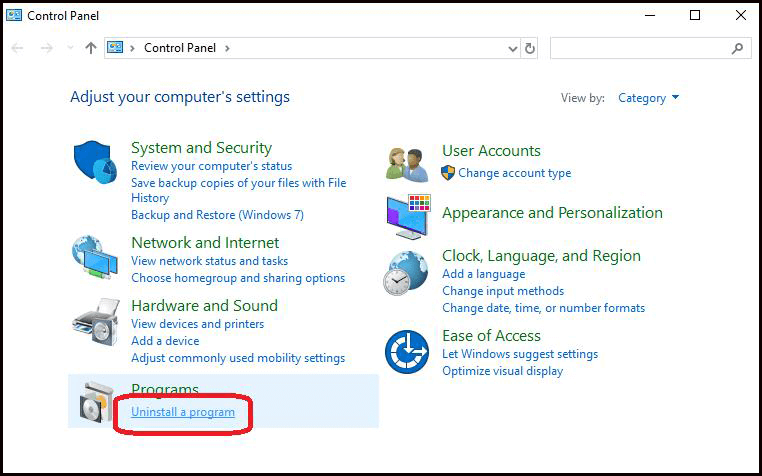Click the search magnifier icon
This screenshot has height=476, width=762.
(737, 48)
